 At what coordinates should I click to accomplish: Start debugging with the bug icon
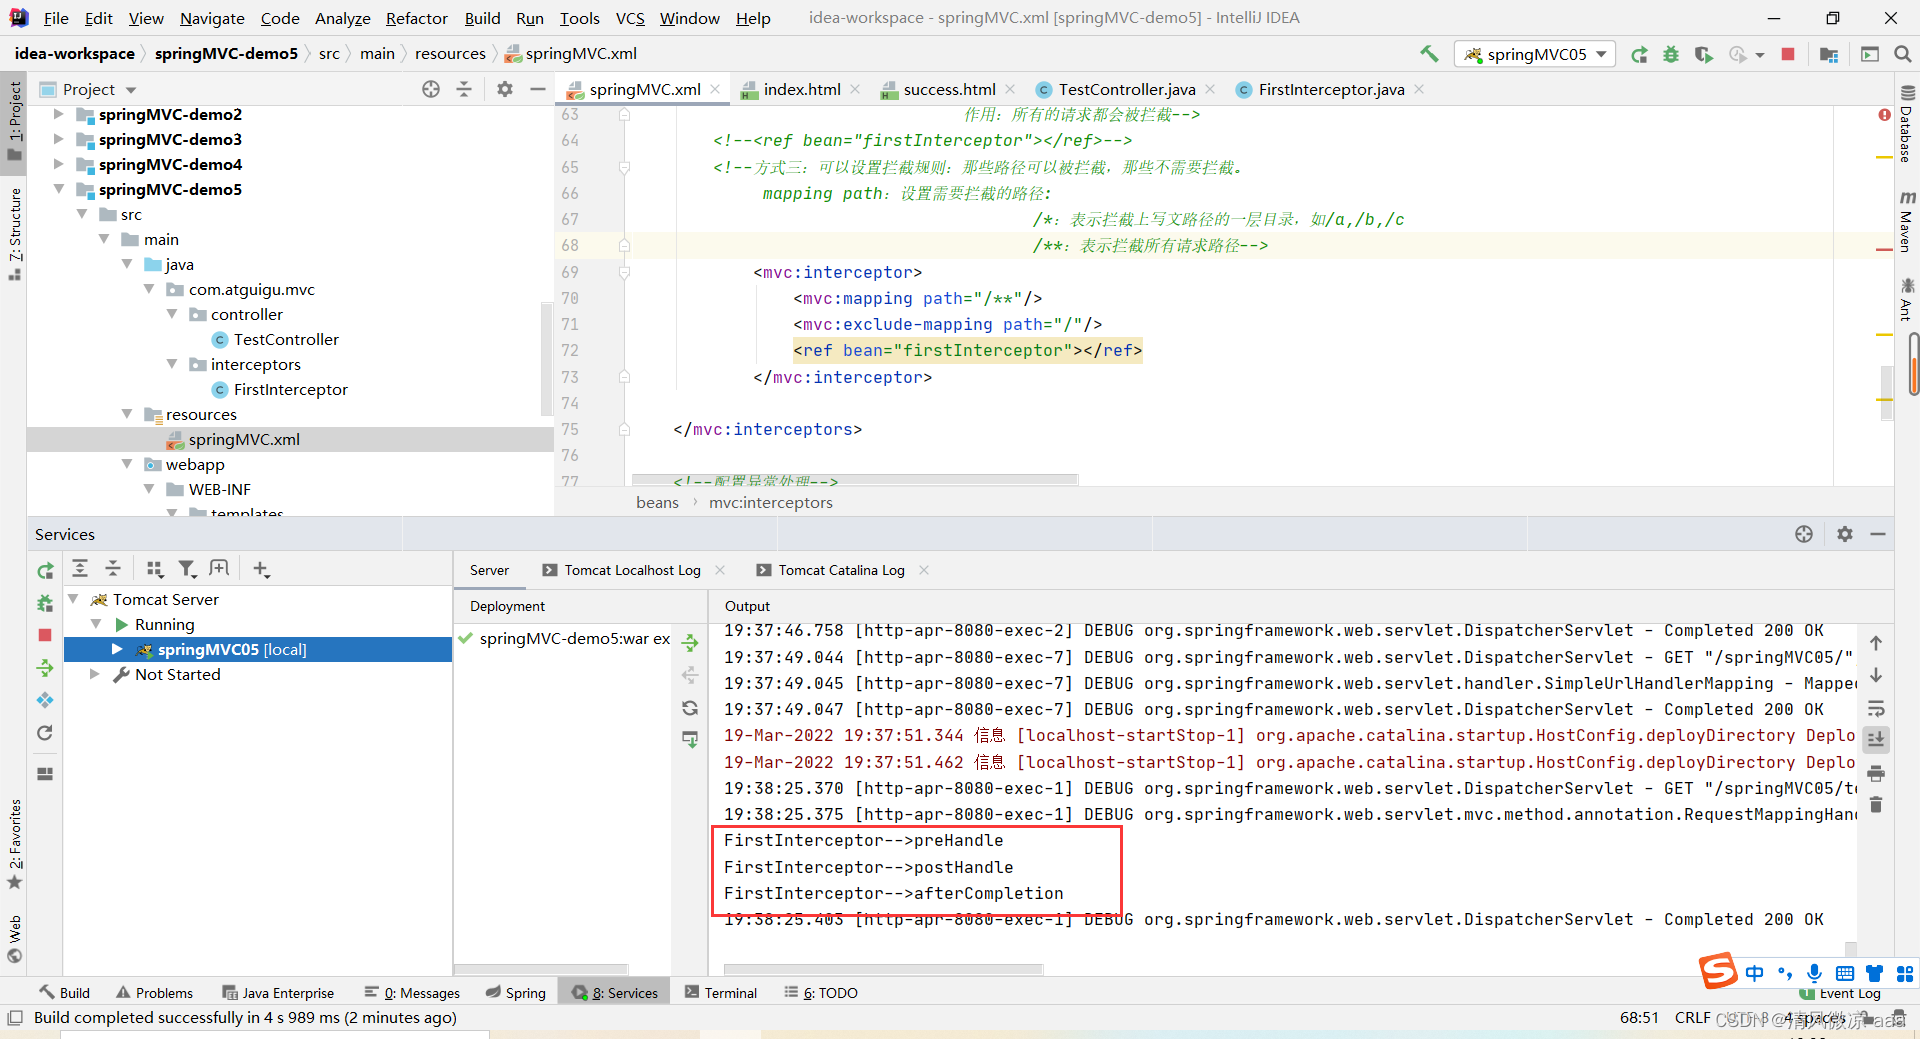pos(1671,54)
